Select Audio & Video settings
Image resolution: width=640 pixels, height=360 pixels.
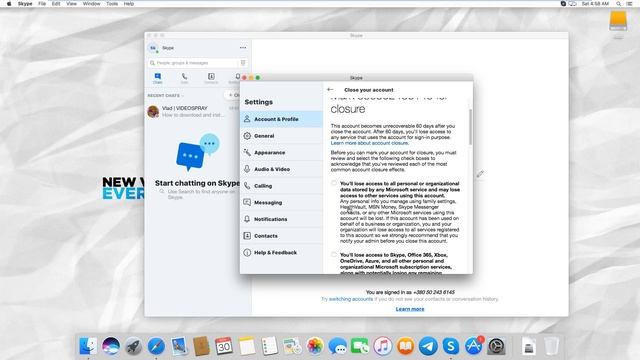coord(281,169)
